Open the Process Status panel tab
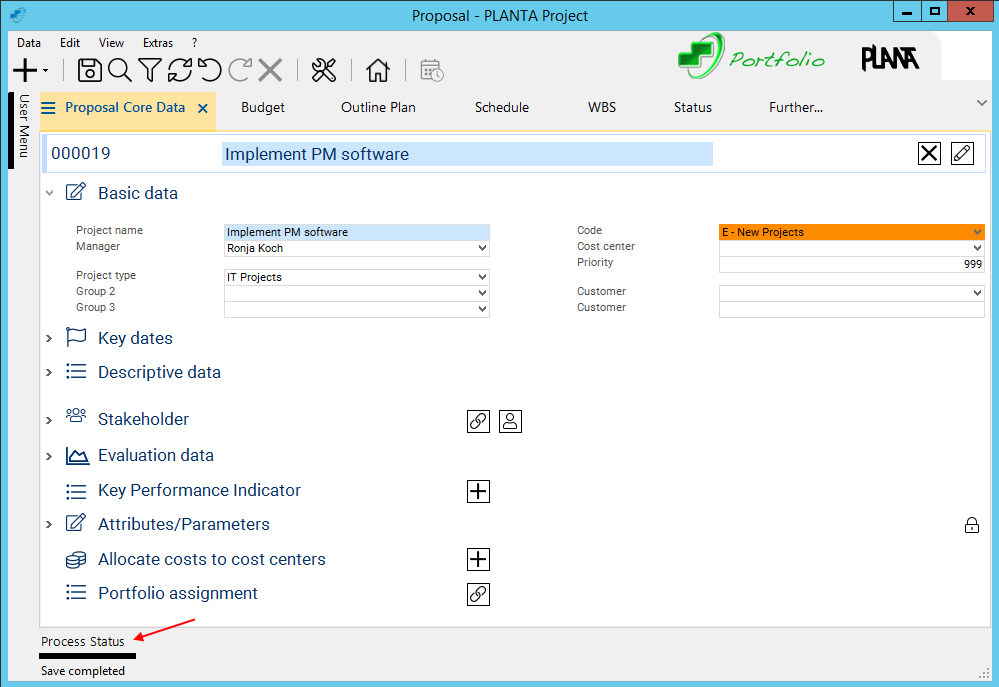 point(83,642)
